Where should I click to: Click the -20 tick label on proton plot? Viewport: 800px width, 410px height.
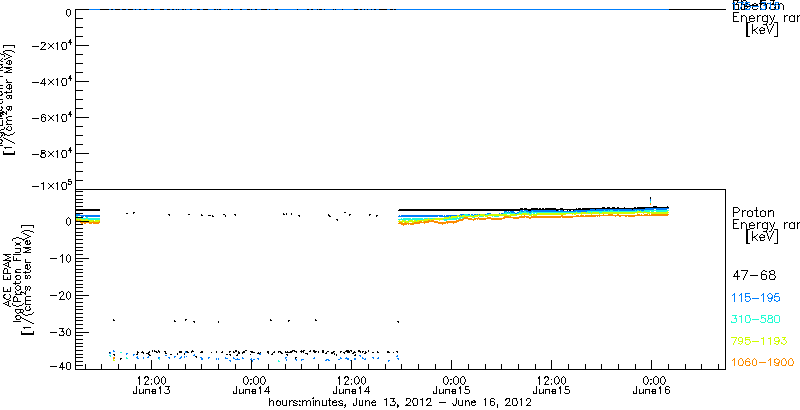[x=59, y=295]
